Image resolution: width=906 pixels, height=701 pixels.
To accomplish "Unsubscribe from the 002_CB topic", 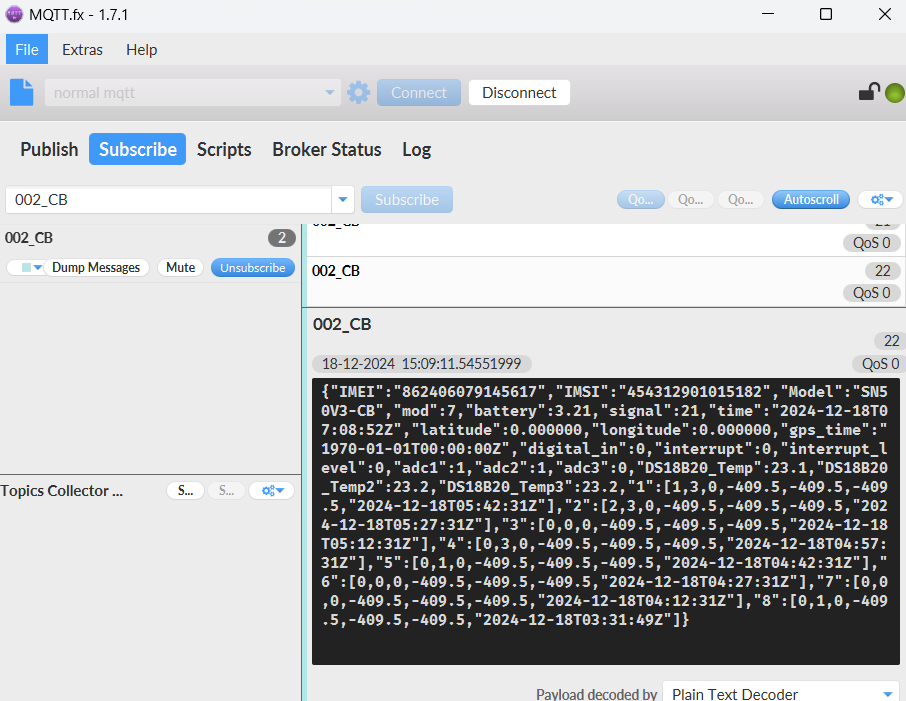I will pyautogui.click(x=253, y=268).
